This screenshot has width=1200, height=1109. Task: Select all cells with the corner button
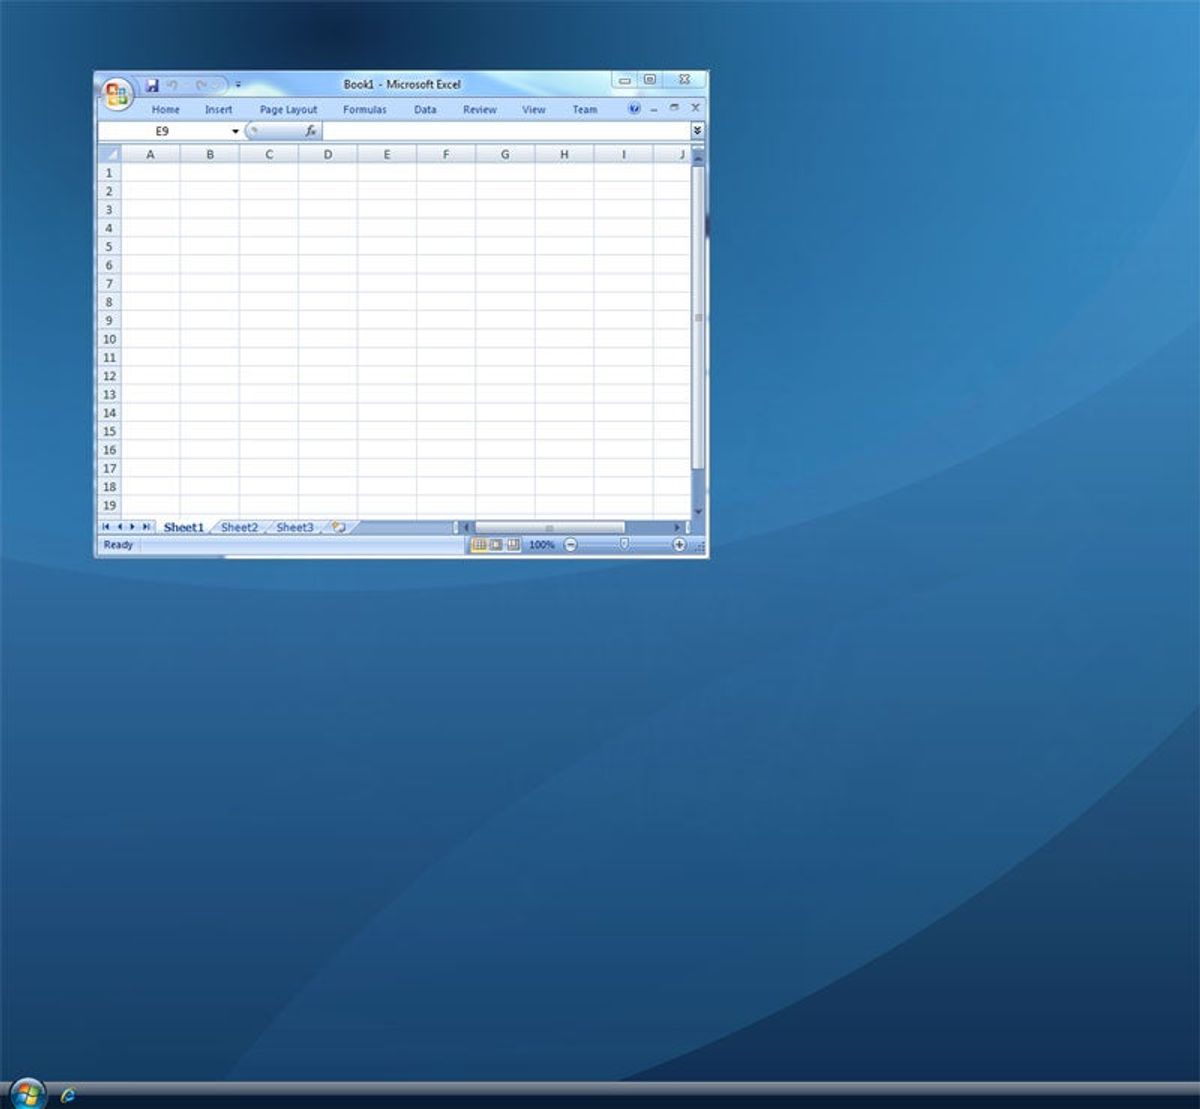(109, 154)
